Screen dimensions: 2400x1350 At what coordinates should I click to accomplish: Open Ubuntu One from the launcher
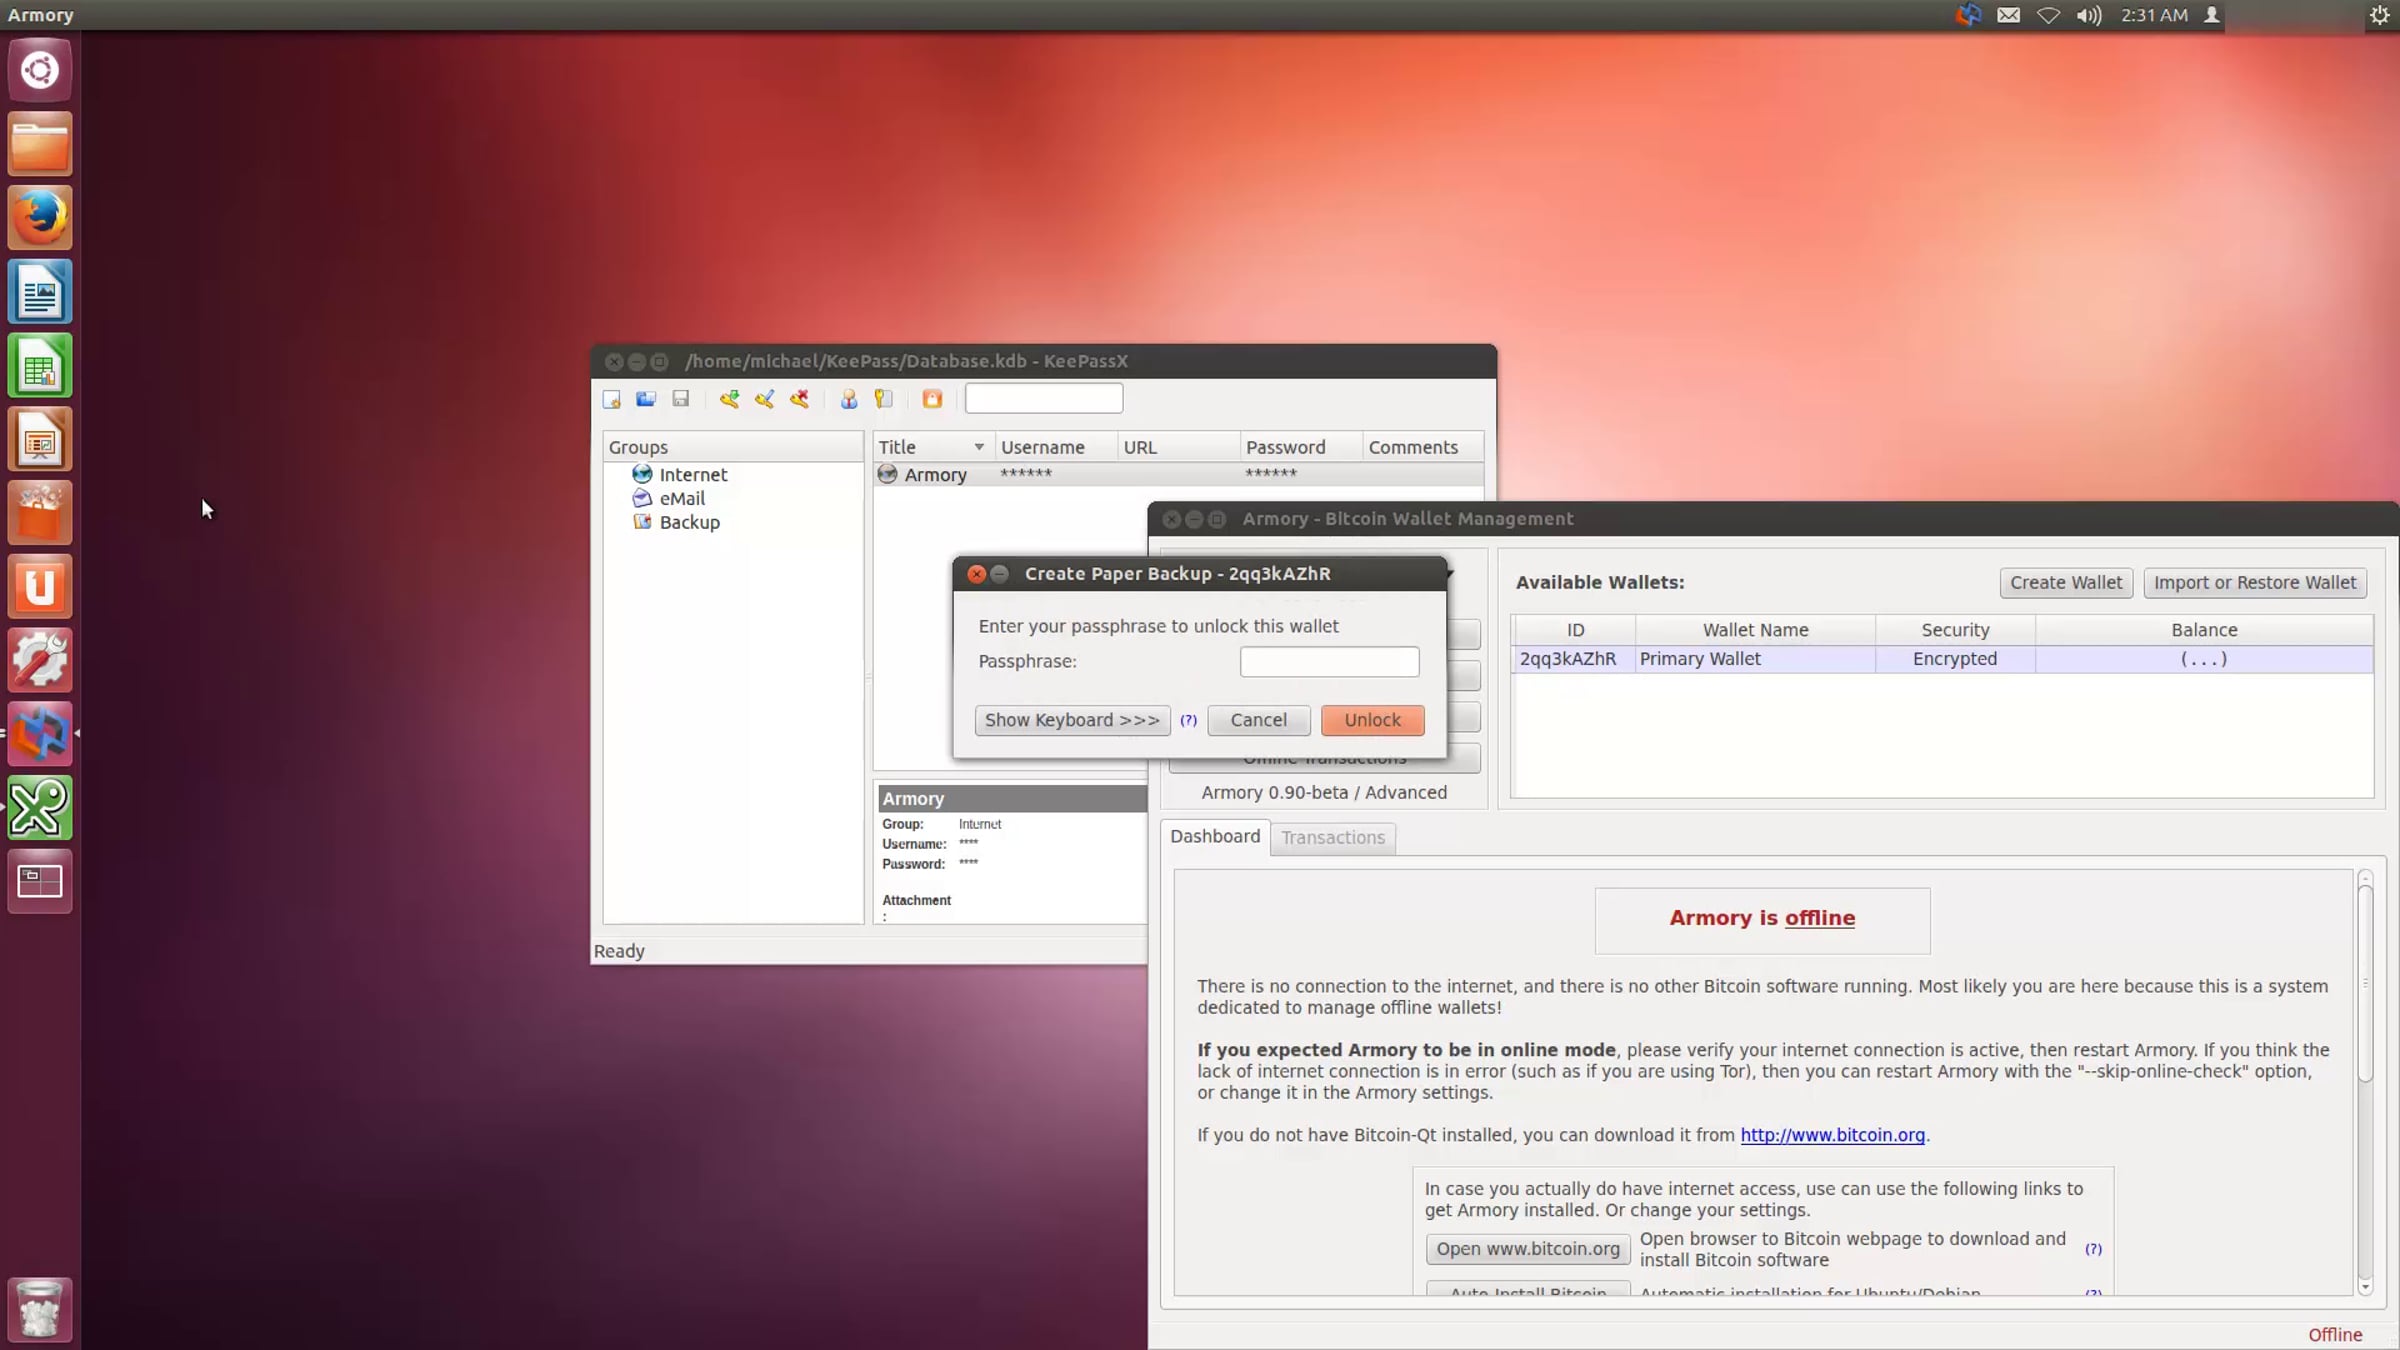[x=40, y=586]
